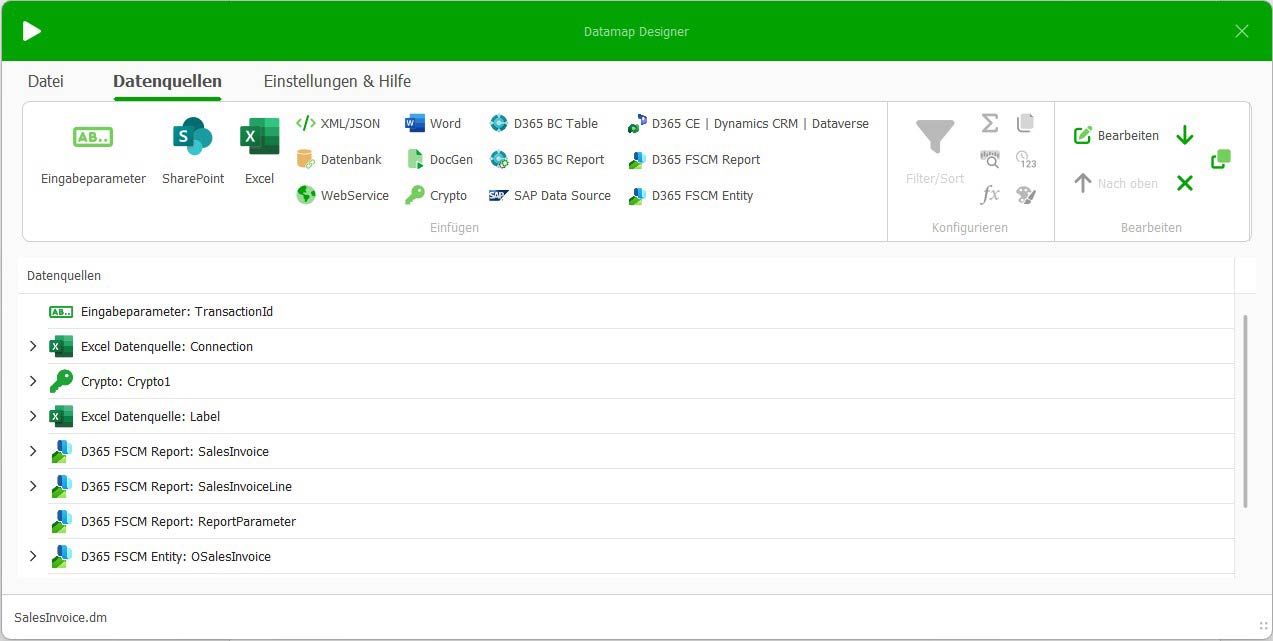1273x641 pixels.
Task: Move selected item down with green arrow
Action: tap(1185, 135)
